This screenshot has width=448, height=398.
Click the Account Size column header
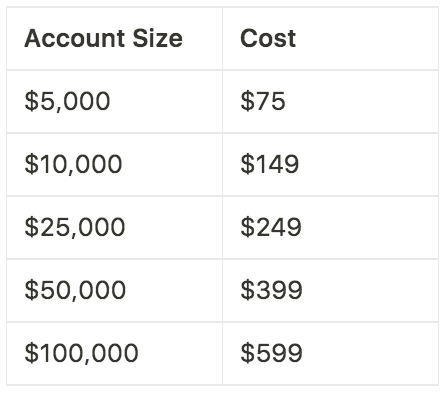[114, 39]
